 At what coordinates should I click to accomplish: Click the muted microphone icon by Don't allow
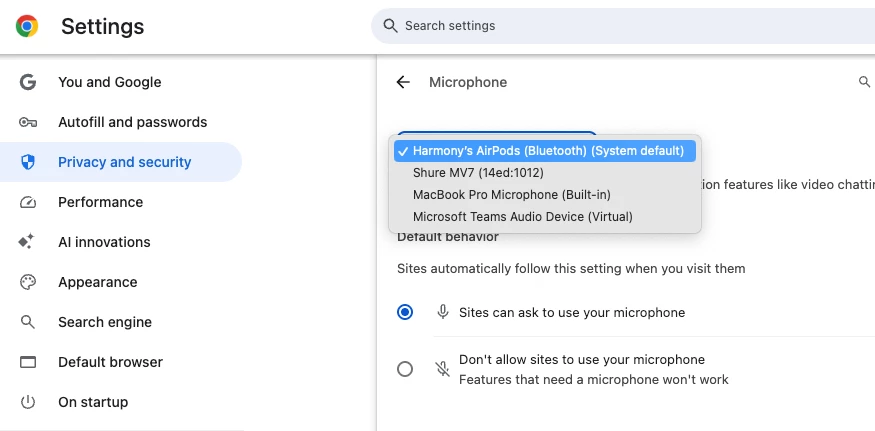coord(443,369)
